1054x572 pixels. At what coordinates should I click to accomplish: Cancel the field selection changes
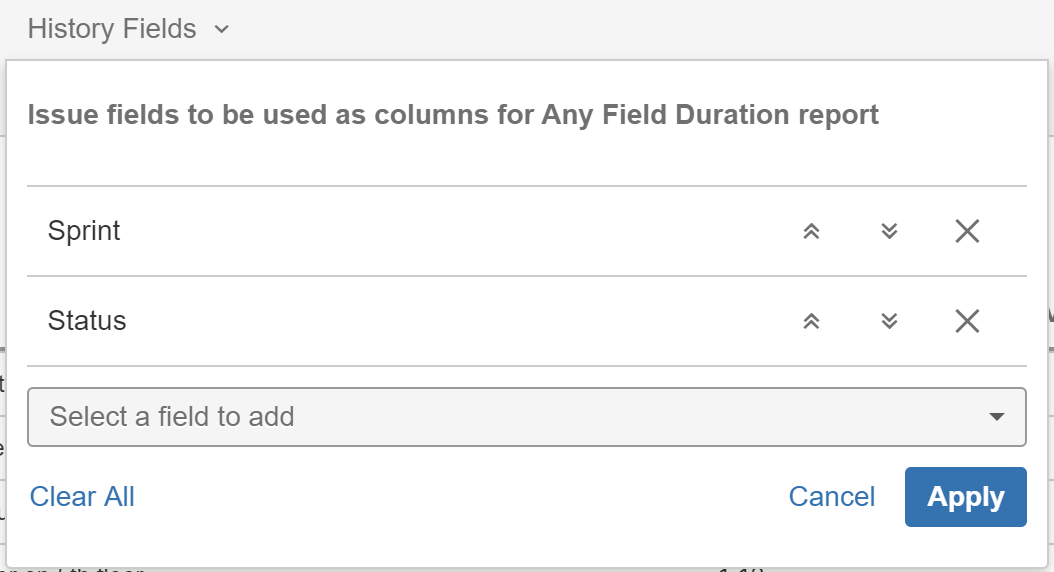(x=831, y=497)
